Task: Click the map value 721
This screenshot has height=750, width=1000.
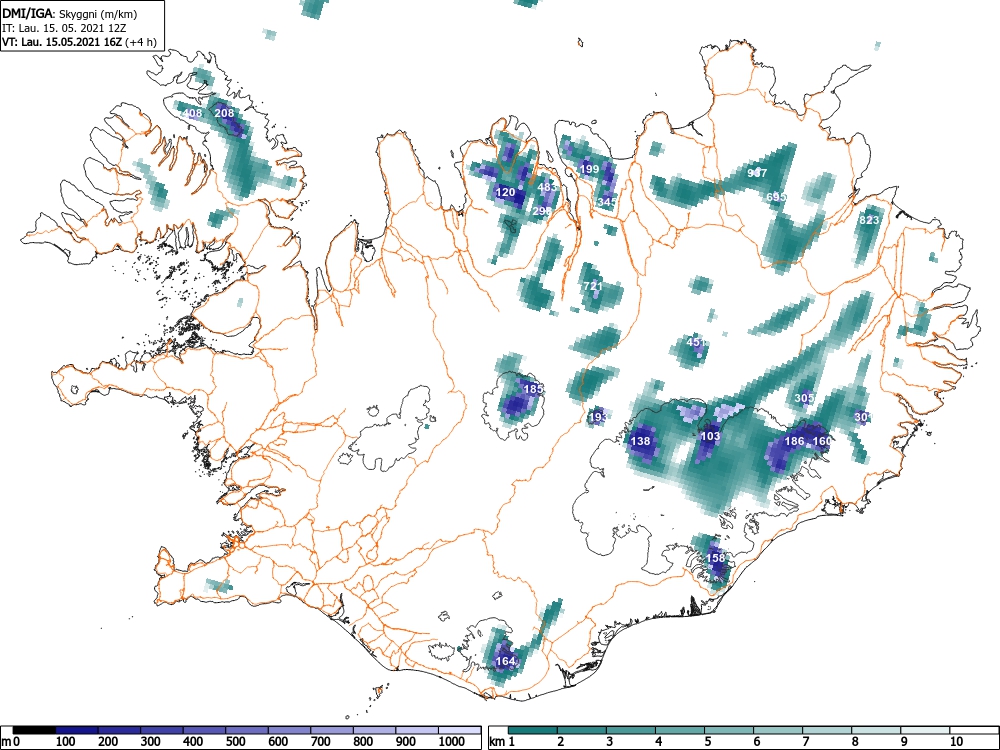Action: coord(592,286)
